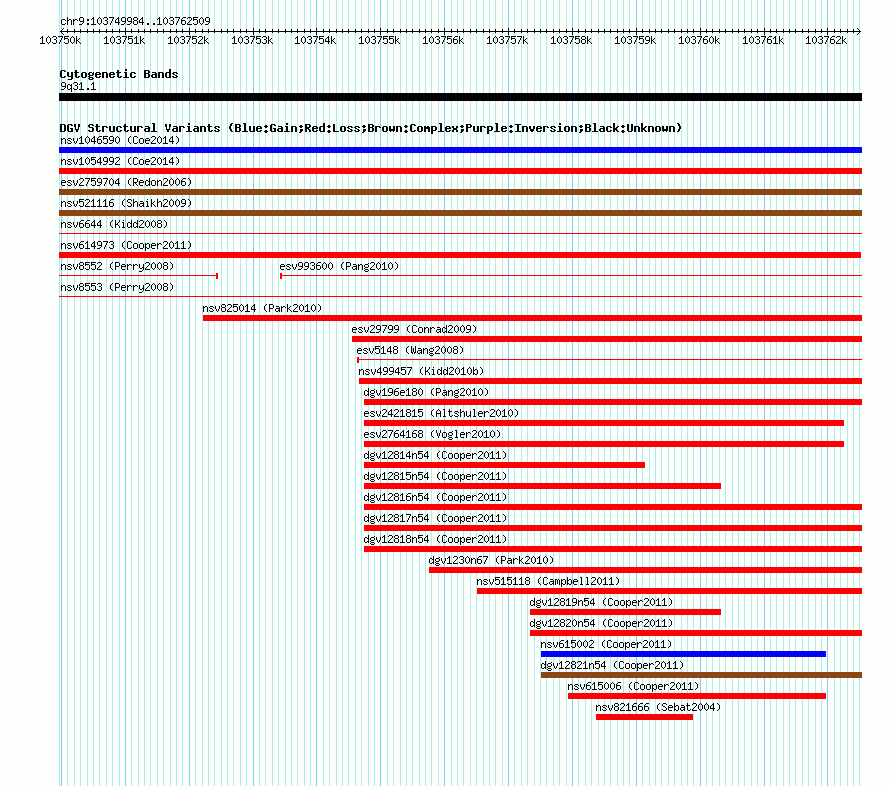Click the nsv8552 (Perry2008) label
The image size is (890, 786).
(x=117, y=266)
